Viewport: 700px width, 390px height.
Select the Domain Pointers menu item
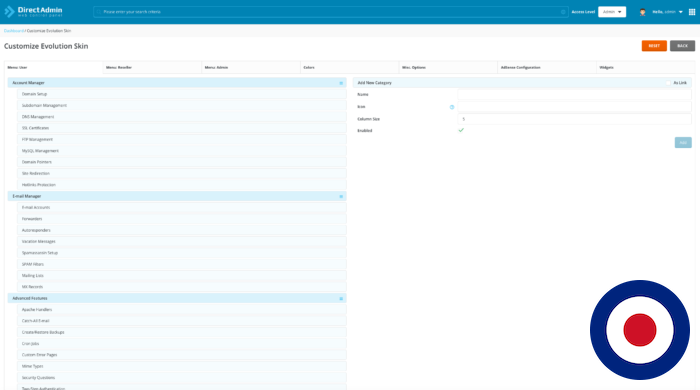pos(182,162)
